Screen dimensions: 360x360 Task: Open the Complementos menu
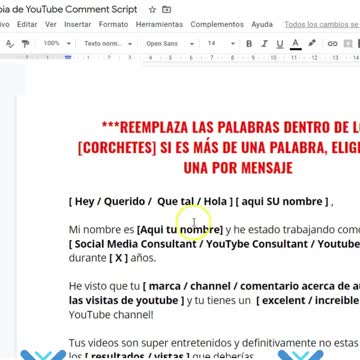pyautogui.click(x=217, y=24)
